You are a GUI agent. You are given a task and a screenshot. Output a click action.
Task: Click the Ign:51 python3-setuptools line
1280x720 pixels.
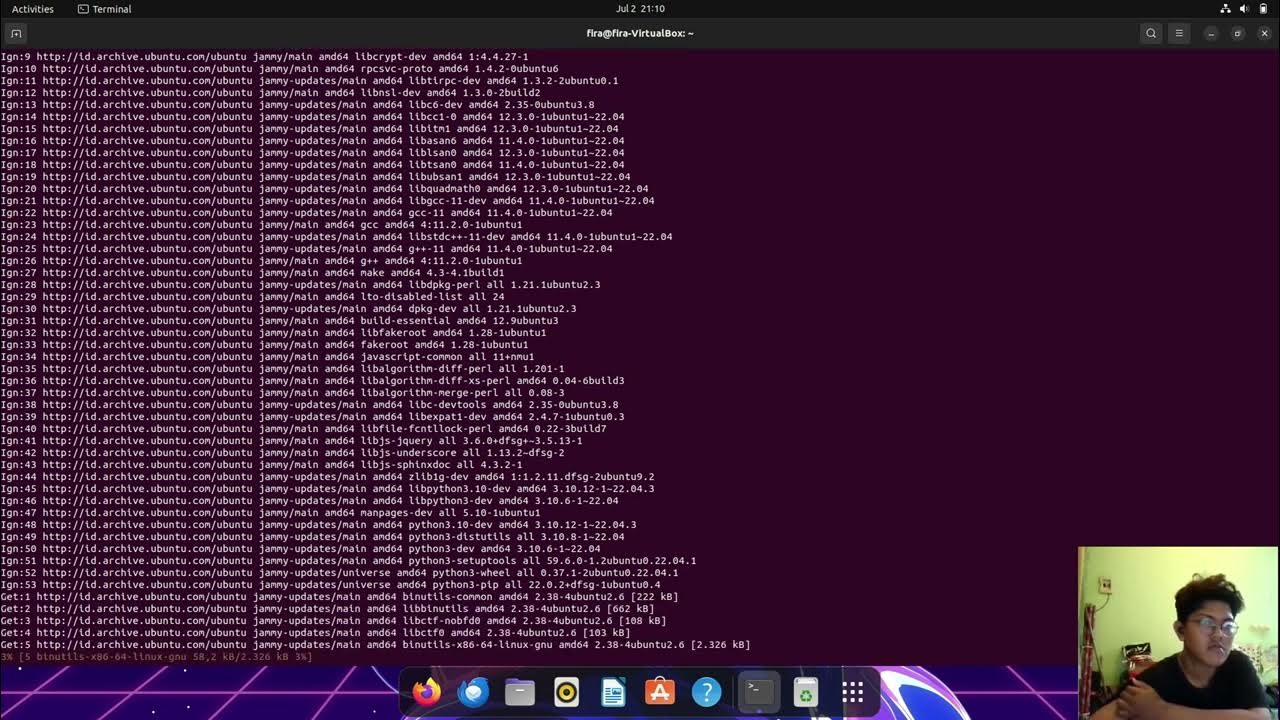[348, 561]
